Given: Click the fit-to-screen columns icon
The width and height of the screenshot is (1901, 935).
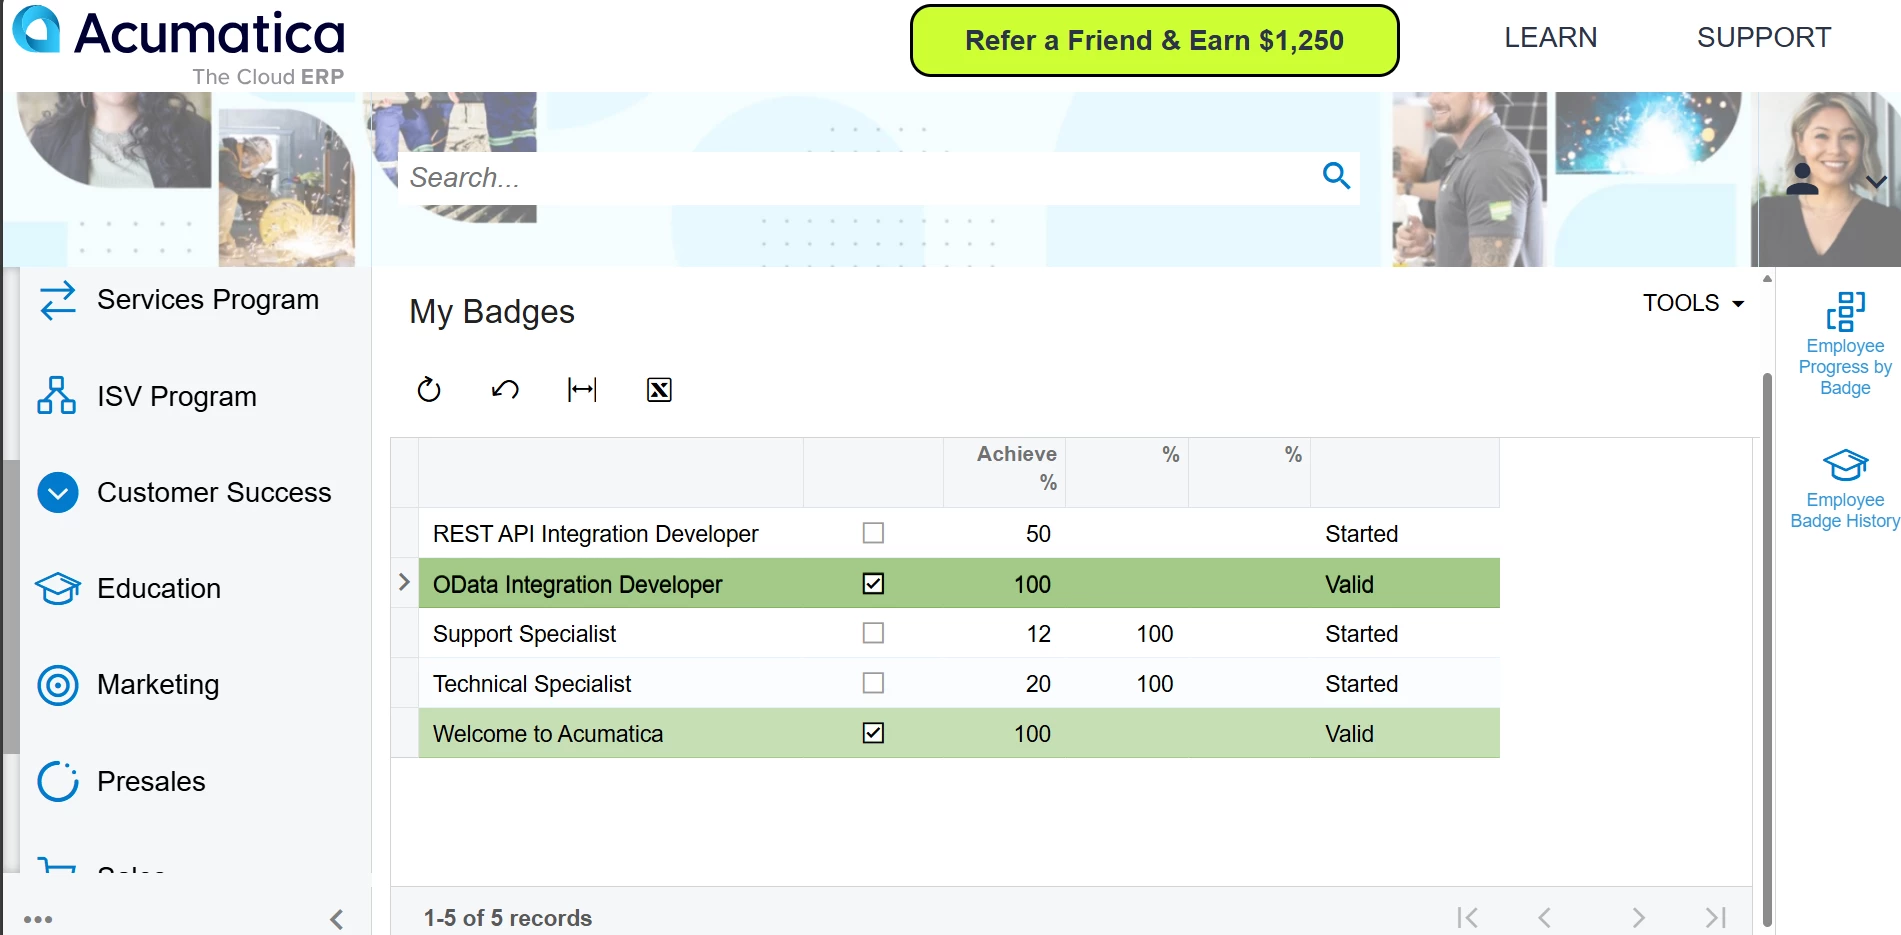Looking at the screenshot, I should [582, 389].
